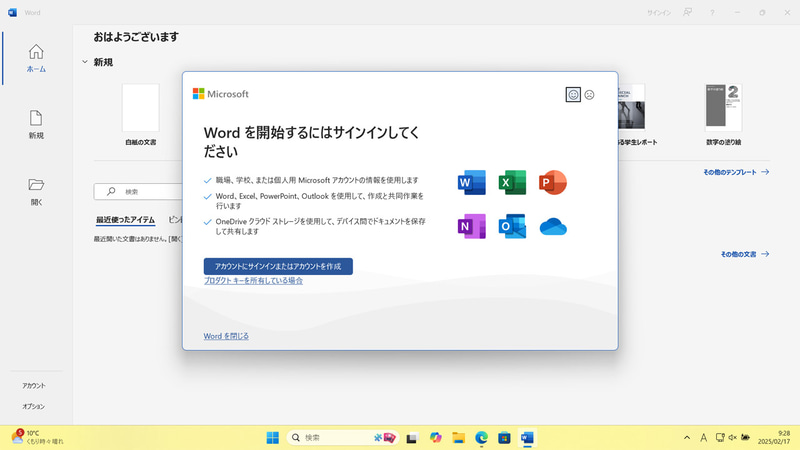
Task: Collapse the 新規 section chevron
Action: pyautogui.click(x=85, y=62)
